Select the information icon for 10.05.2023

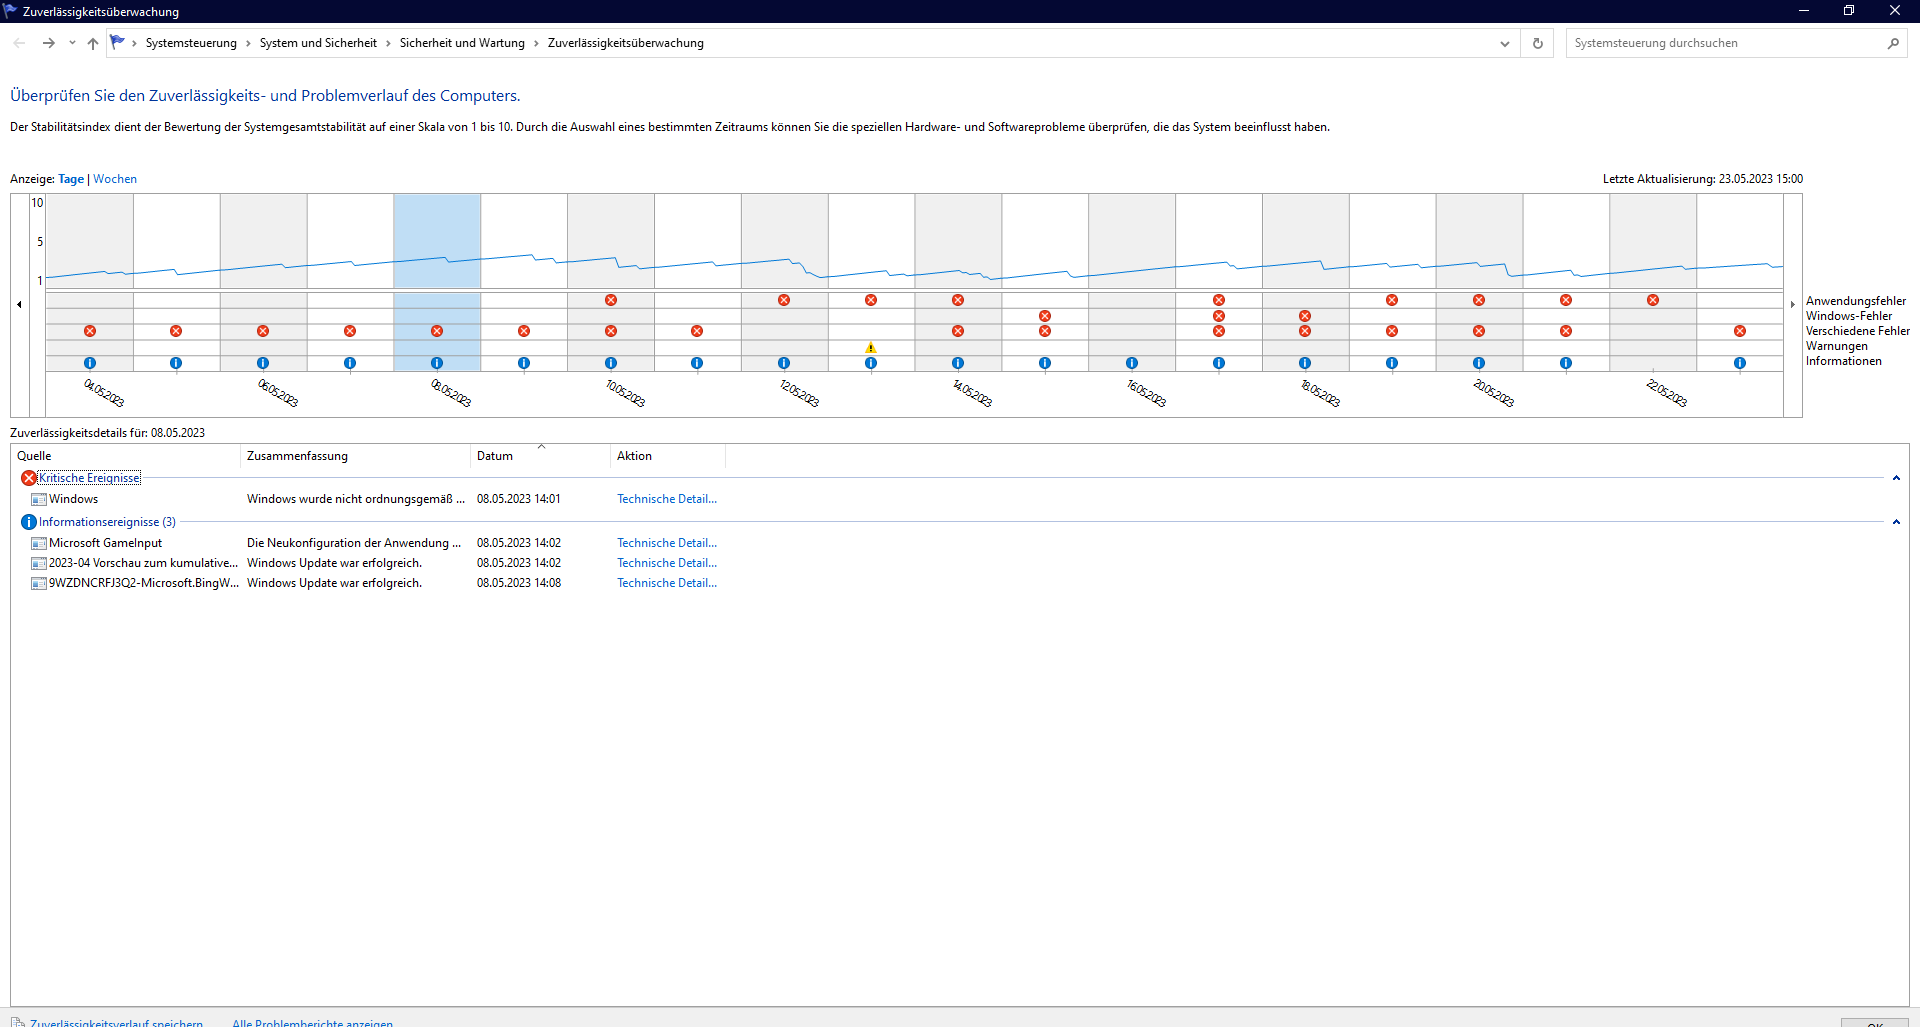coord(611,363)
